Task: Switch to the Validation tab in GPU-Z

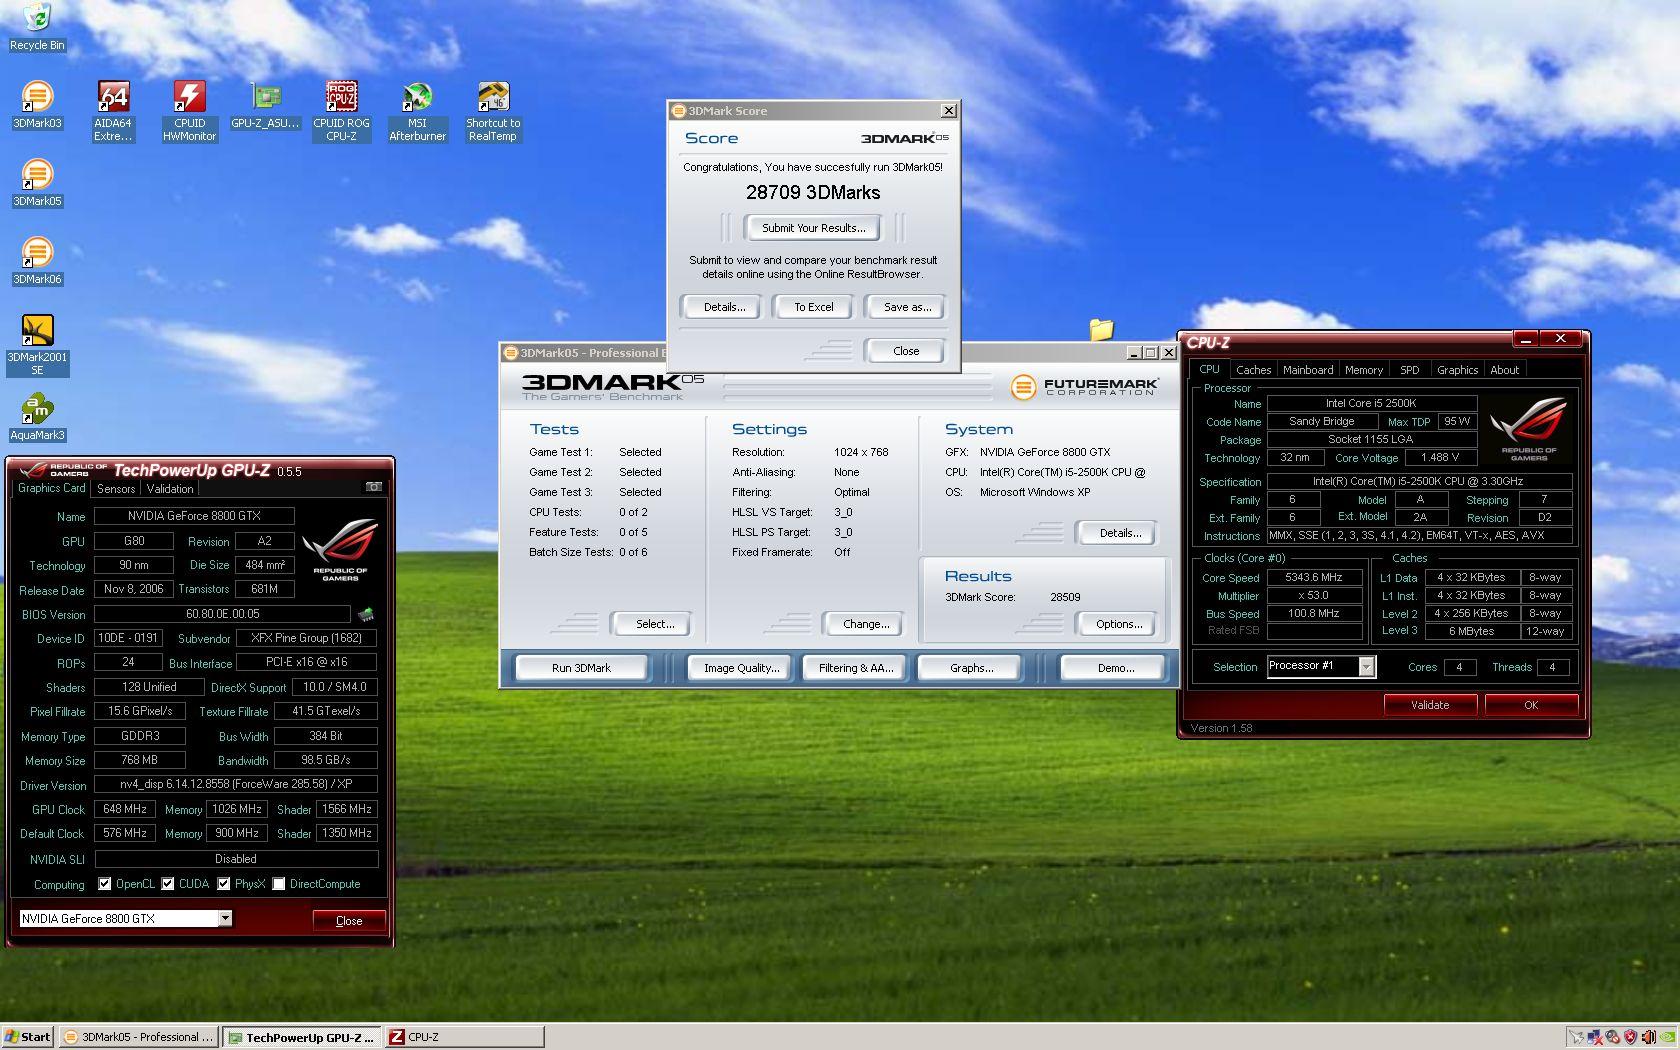Action: [x=170, y=489]
